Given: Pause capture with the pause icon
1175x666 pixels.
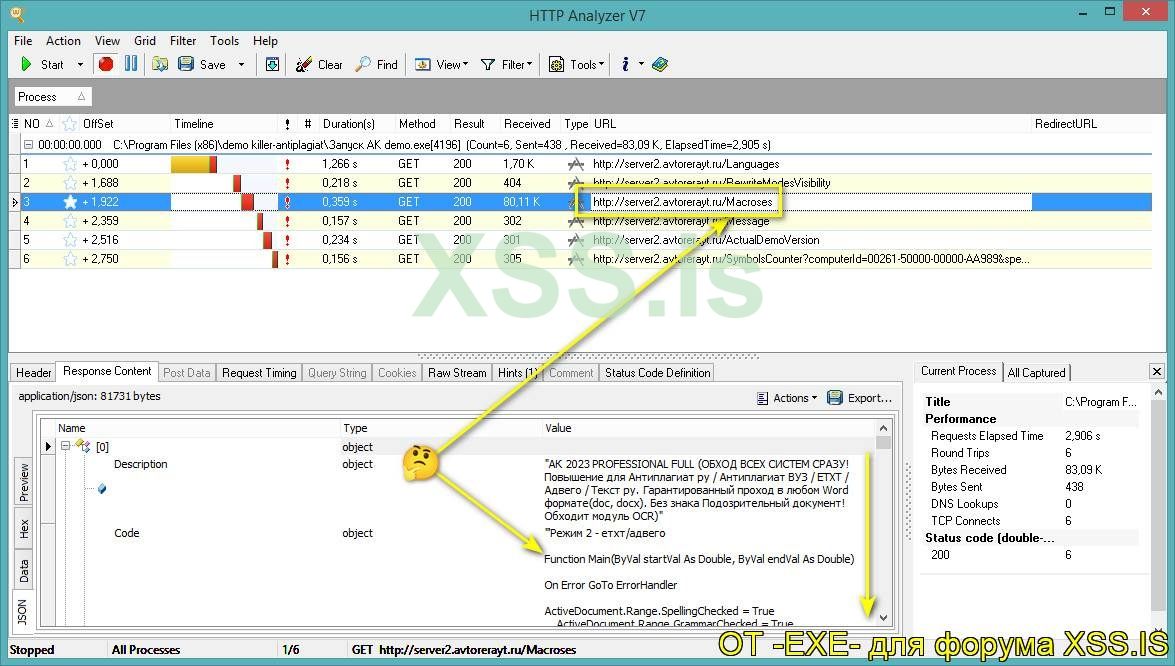Looking at the screenshot, I should [131, 64].
